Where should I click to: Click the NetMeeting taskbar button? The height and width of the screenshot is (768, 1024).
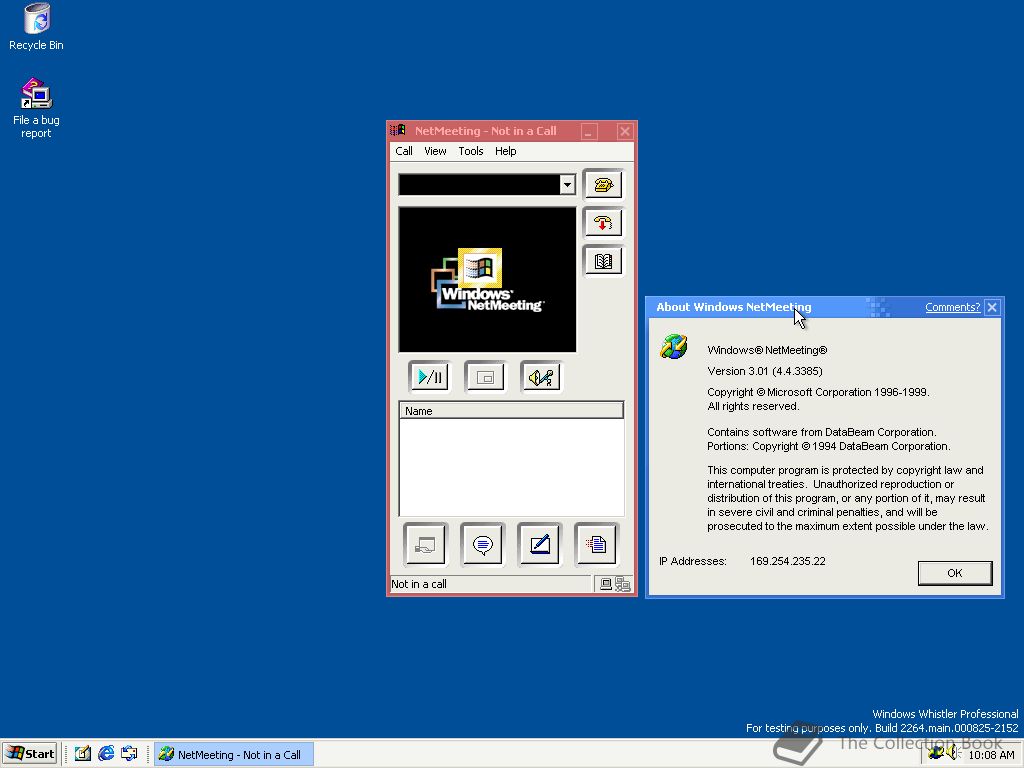[x=234, y=754]
